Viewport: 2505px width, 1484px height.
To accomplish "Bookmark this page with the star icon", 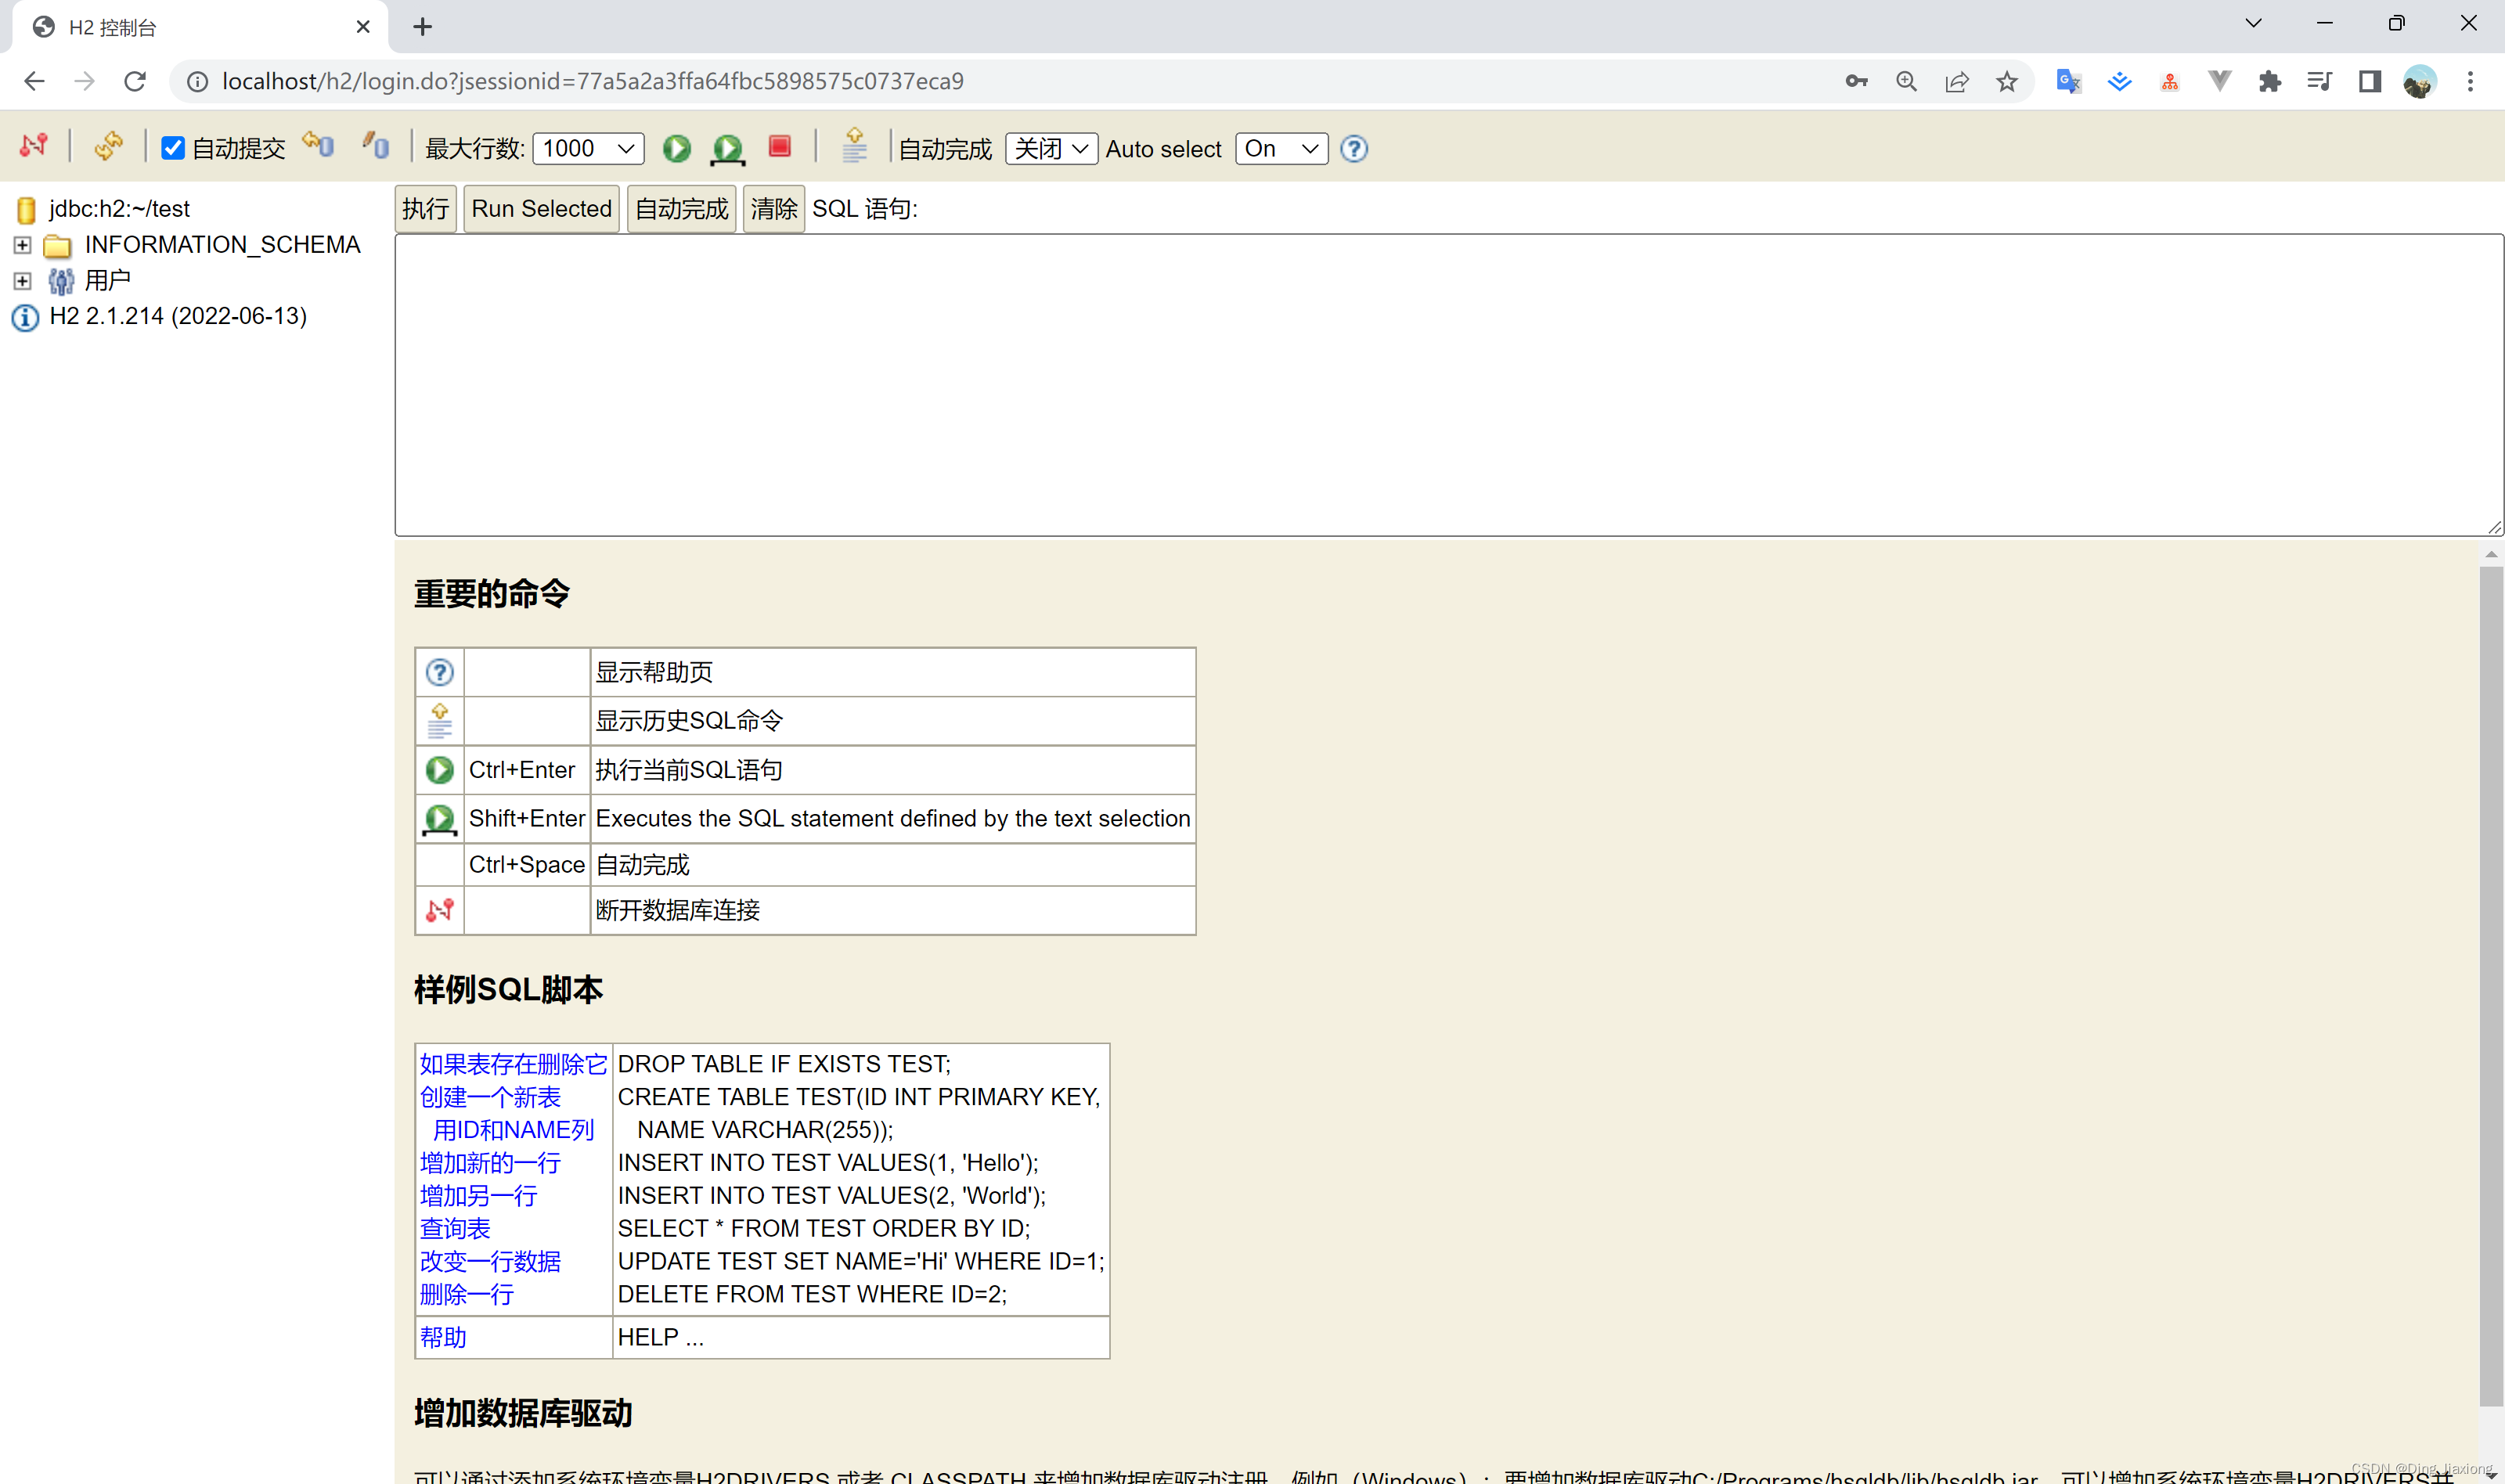I will 2007,81.
